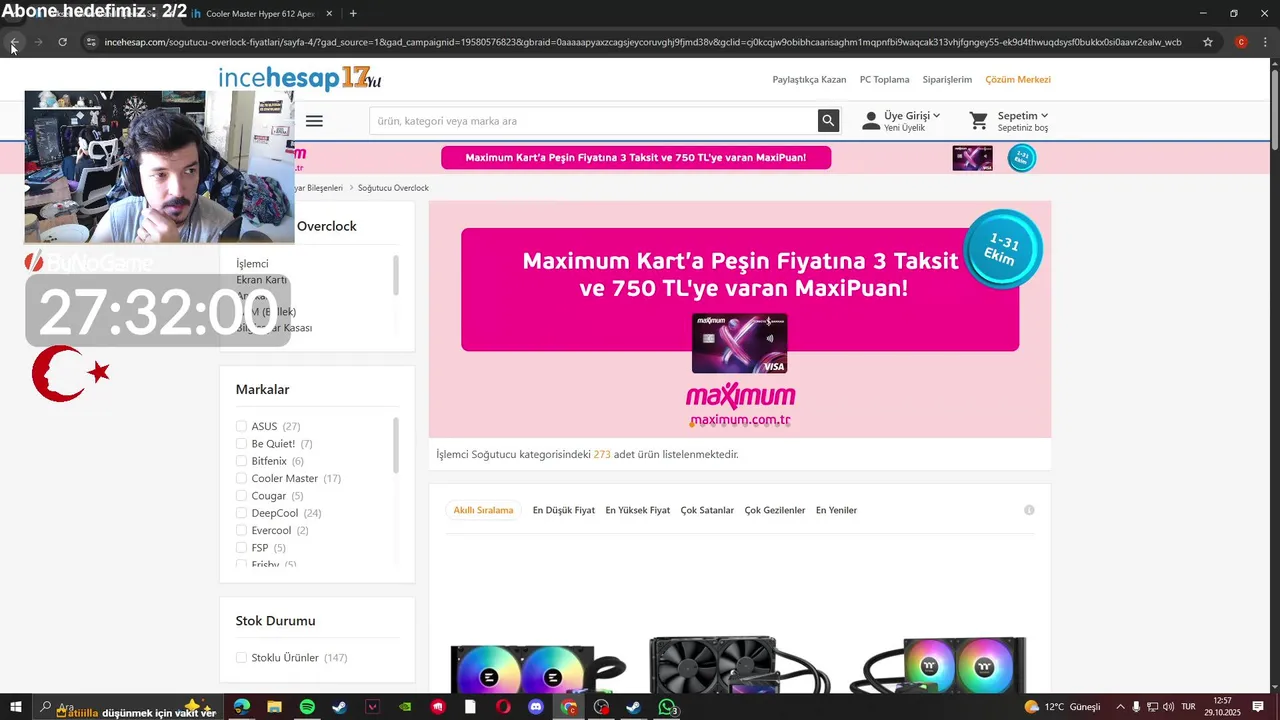Image resolution: width=1280 pixels, height=720 pixels.
Task: Open Paylaştıkça Kazan link
Action: [x=809, y=79]
